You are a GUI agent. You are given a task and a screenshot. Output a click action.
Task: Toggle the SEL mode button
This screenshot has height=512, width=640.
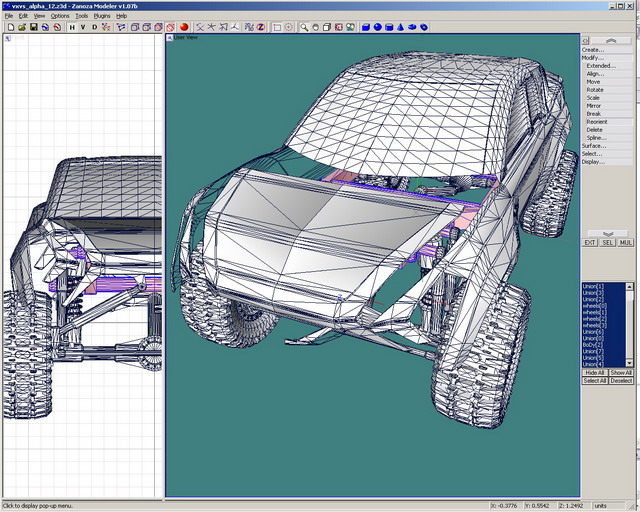[608, 242]
